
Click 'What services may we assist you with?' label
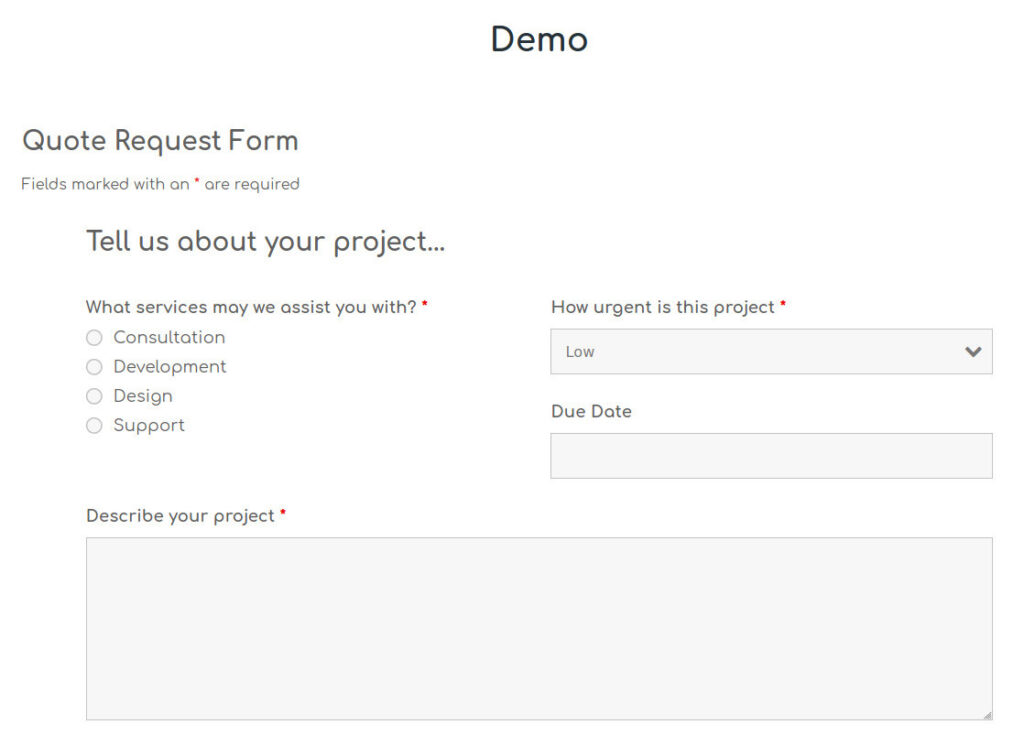[x=251, y=307]
